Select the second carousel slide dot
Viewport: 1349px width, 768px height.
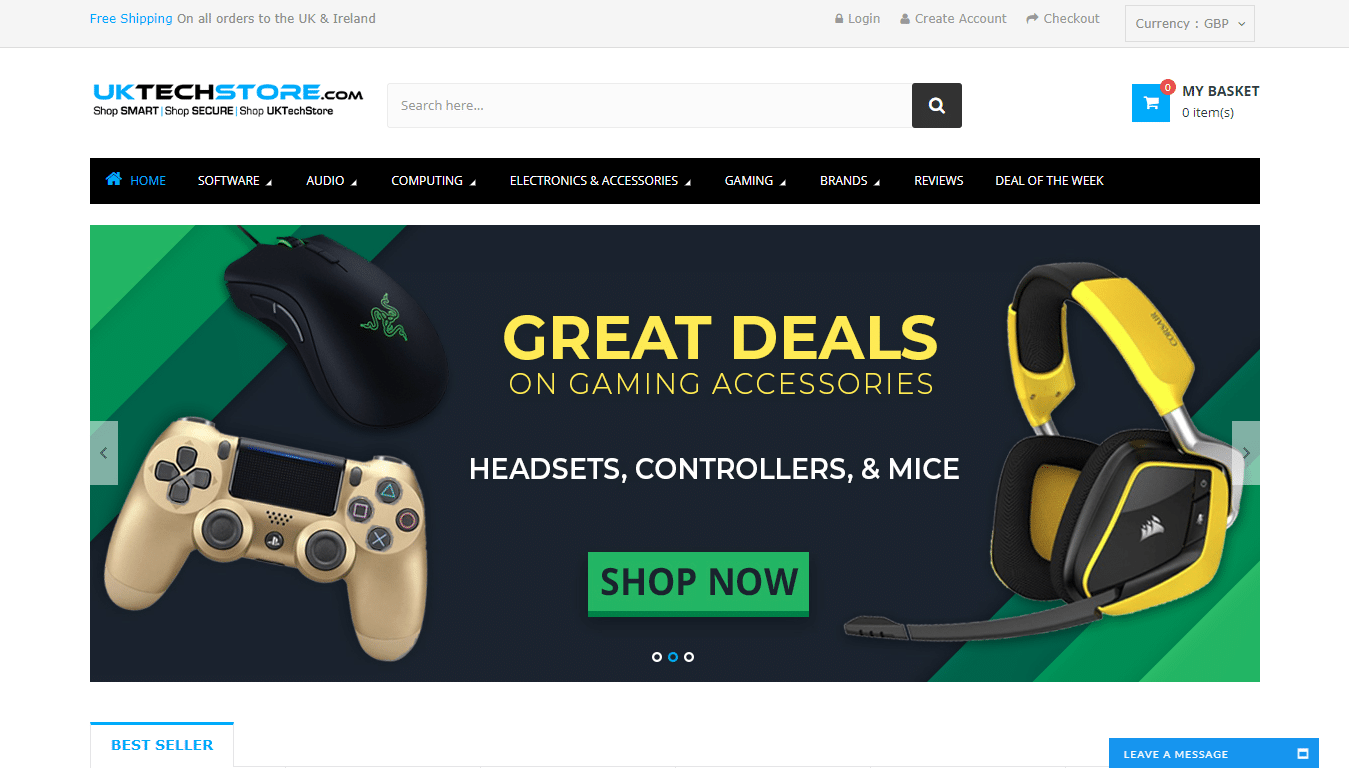click(x=673, y=657)
